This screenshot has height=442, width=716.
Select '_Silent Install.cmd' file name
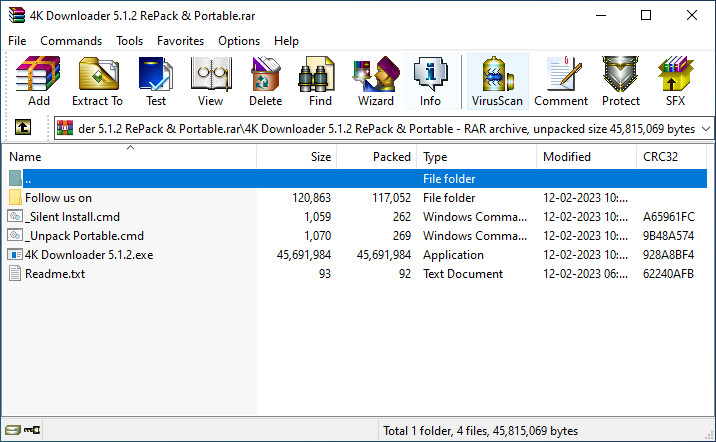pyautogui.click(x=73, y=217)
